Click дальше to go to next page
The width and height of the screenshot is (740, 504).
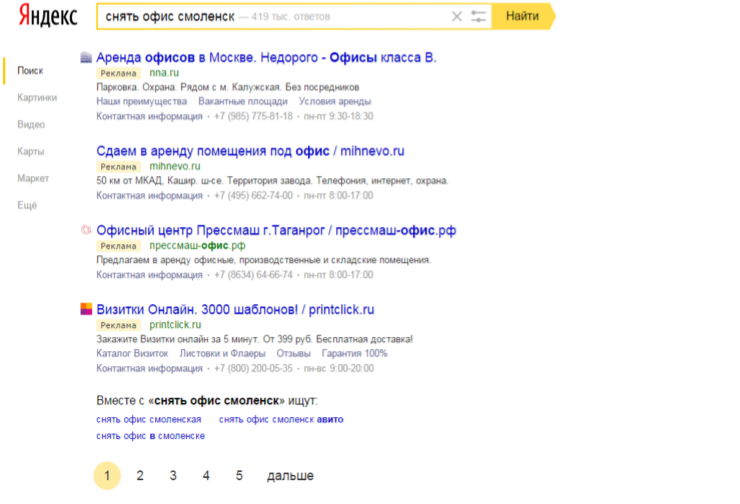pos(290,476)
